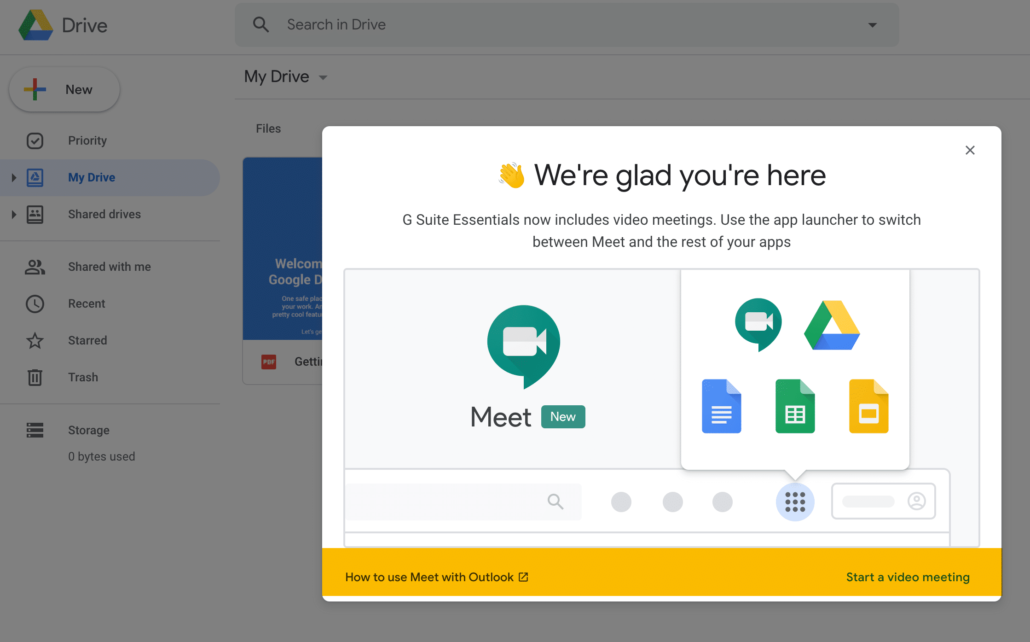Viewport: 1030px width, 642px height.
Task: Click the 0 bytes used text
Action: [x=101, y=457]
